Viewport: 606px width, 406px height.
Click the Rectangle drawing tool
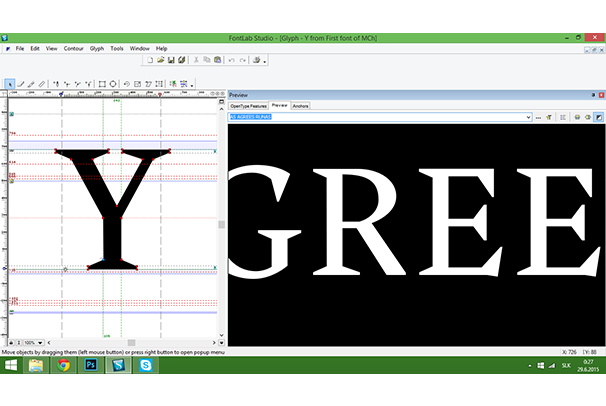101,84
